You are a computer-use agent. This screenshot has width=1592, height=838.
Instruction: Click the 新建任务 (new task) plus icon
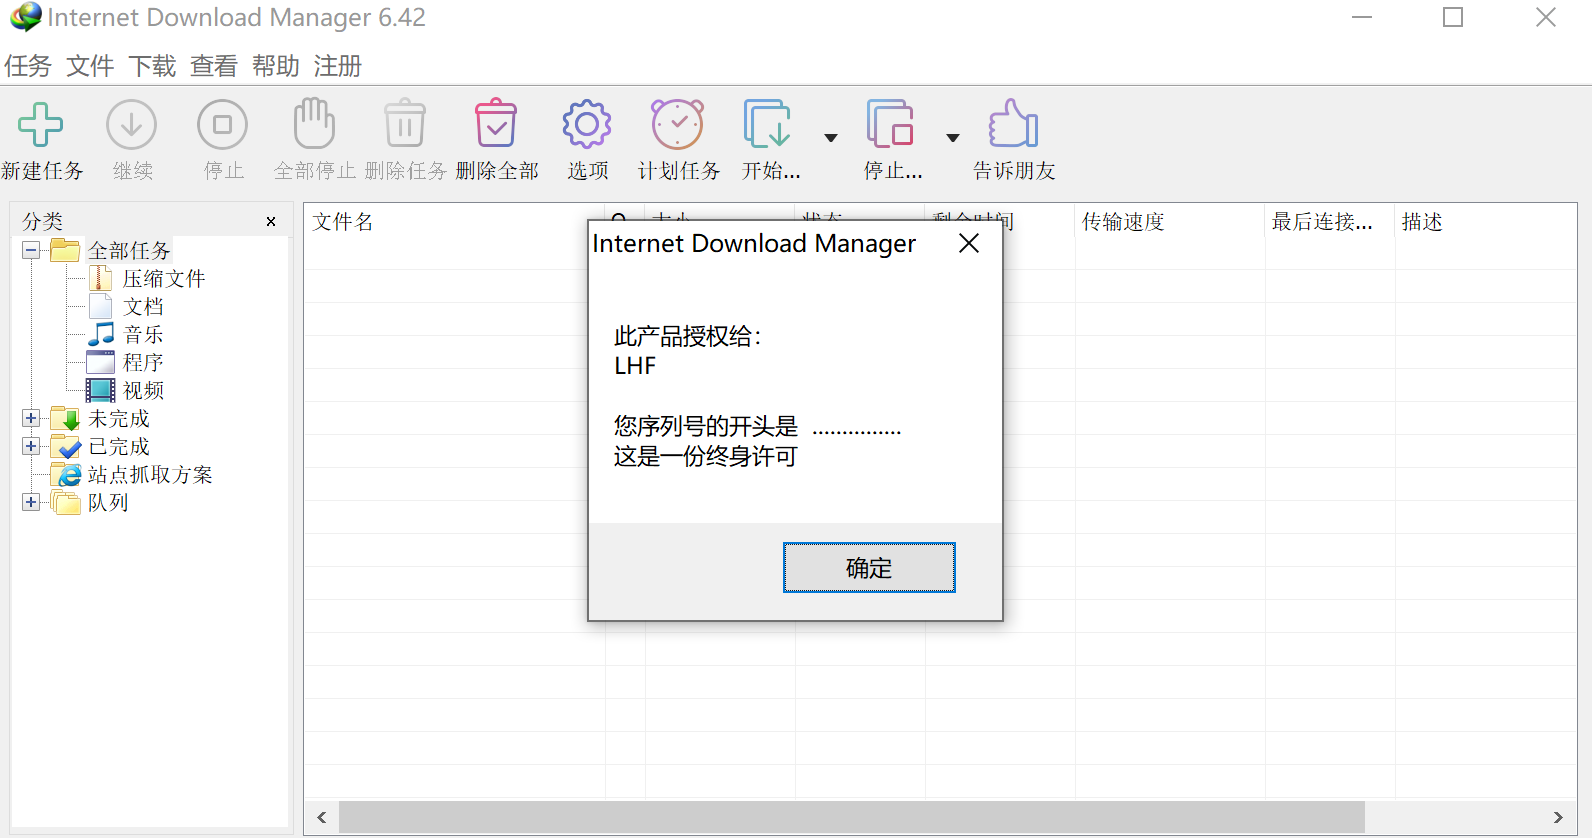pos(41,125)
